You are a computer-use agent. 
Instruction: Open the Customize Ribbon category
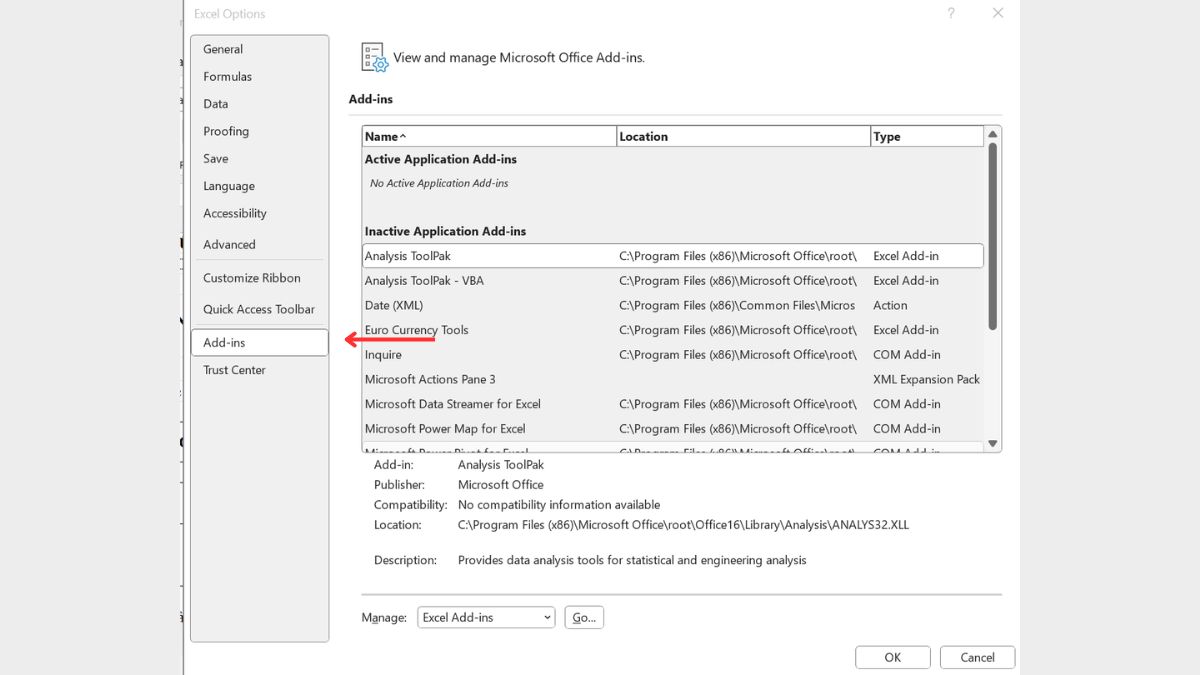click(251, 278)
